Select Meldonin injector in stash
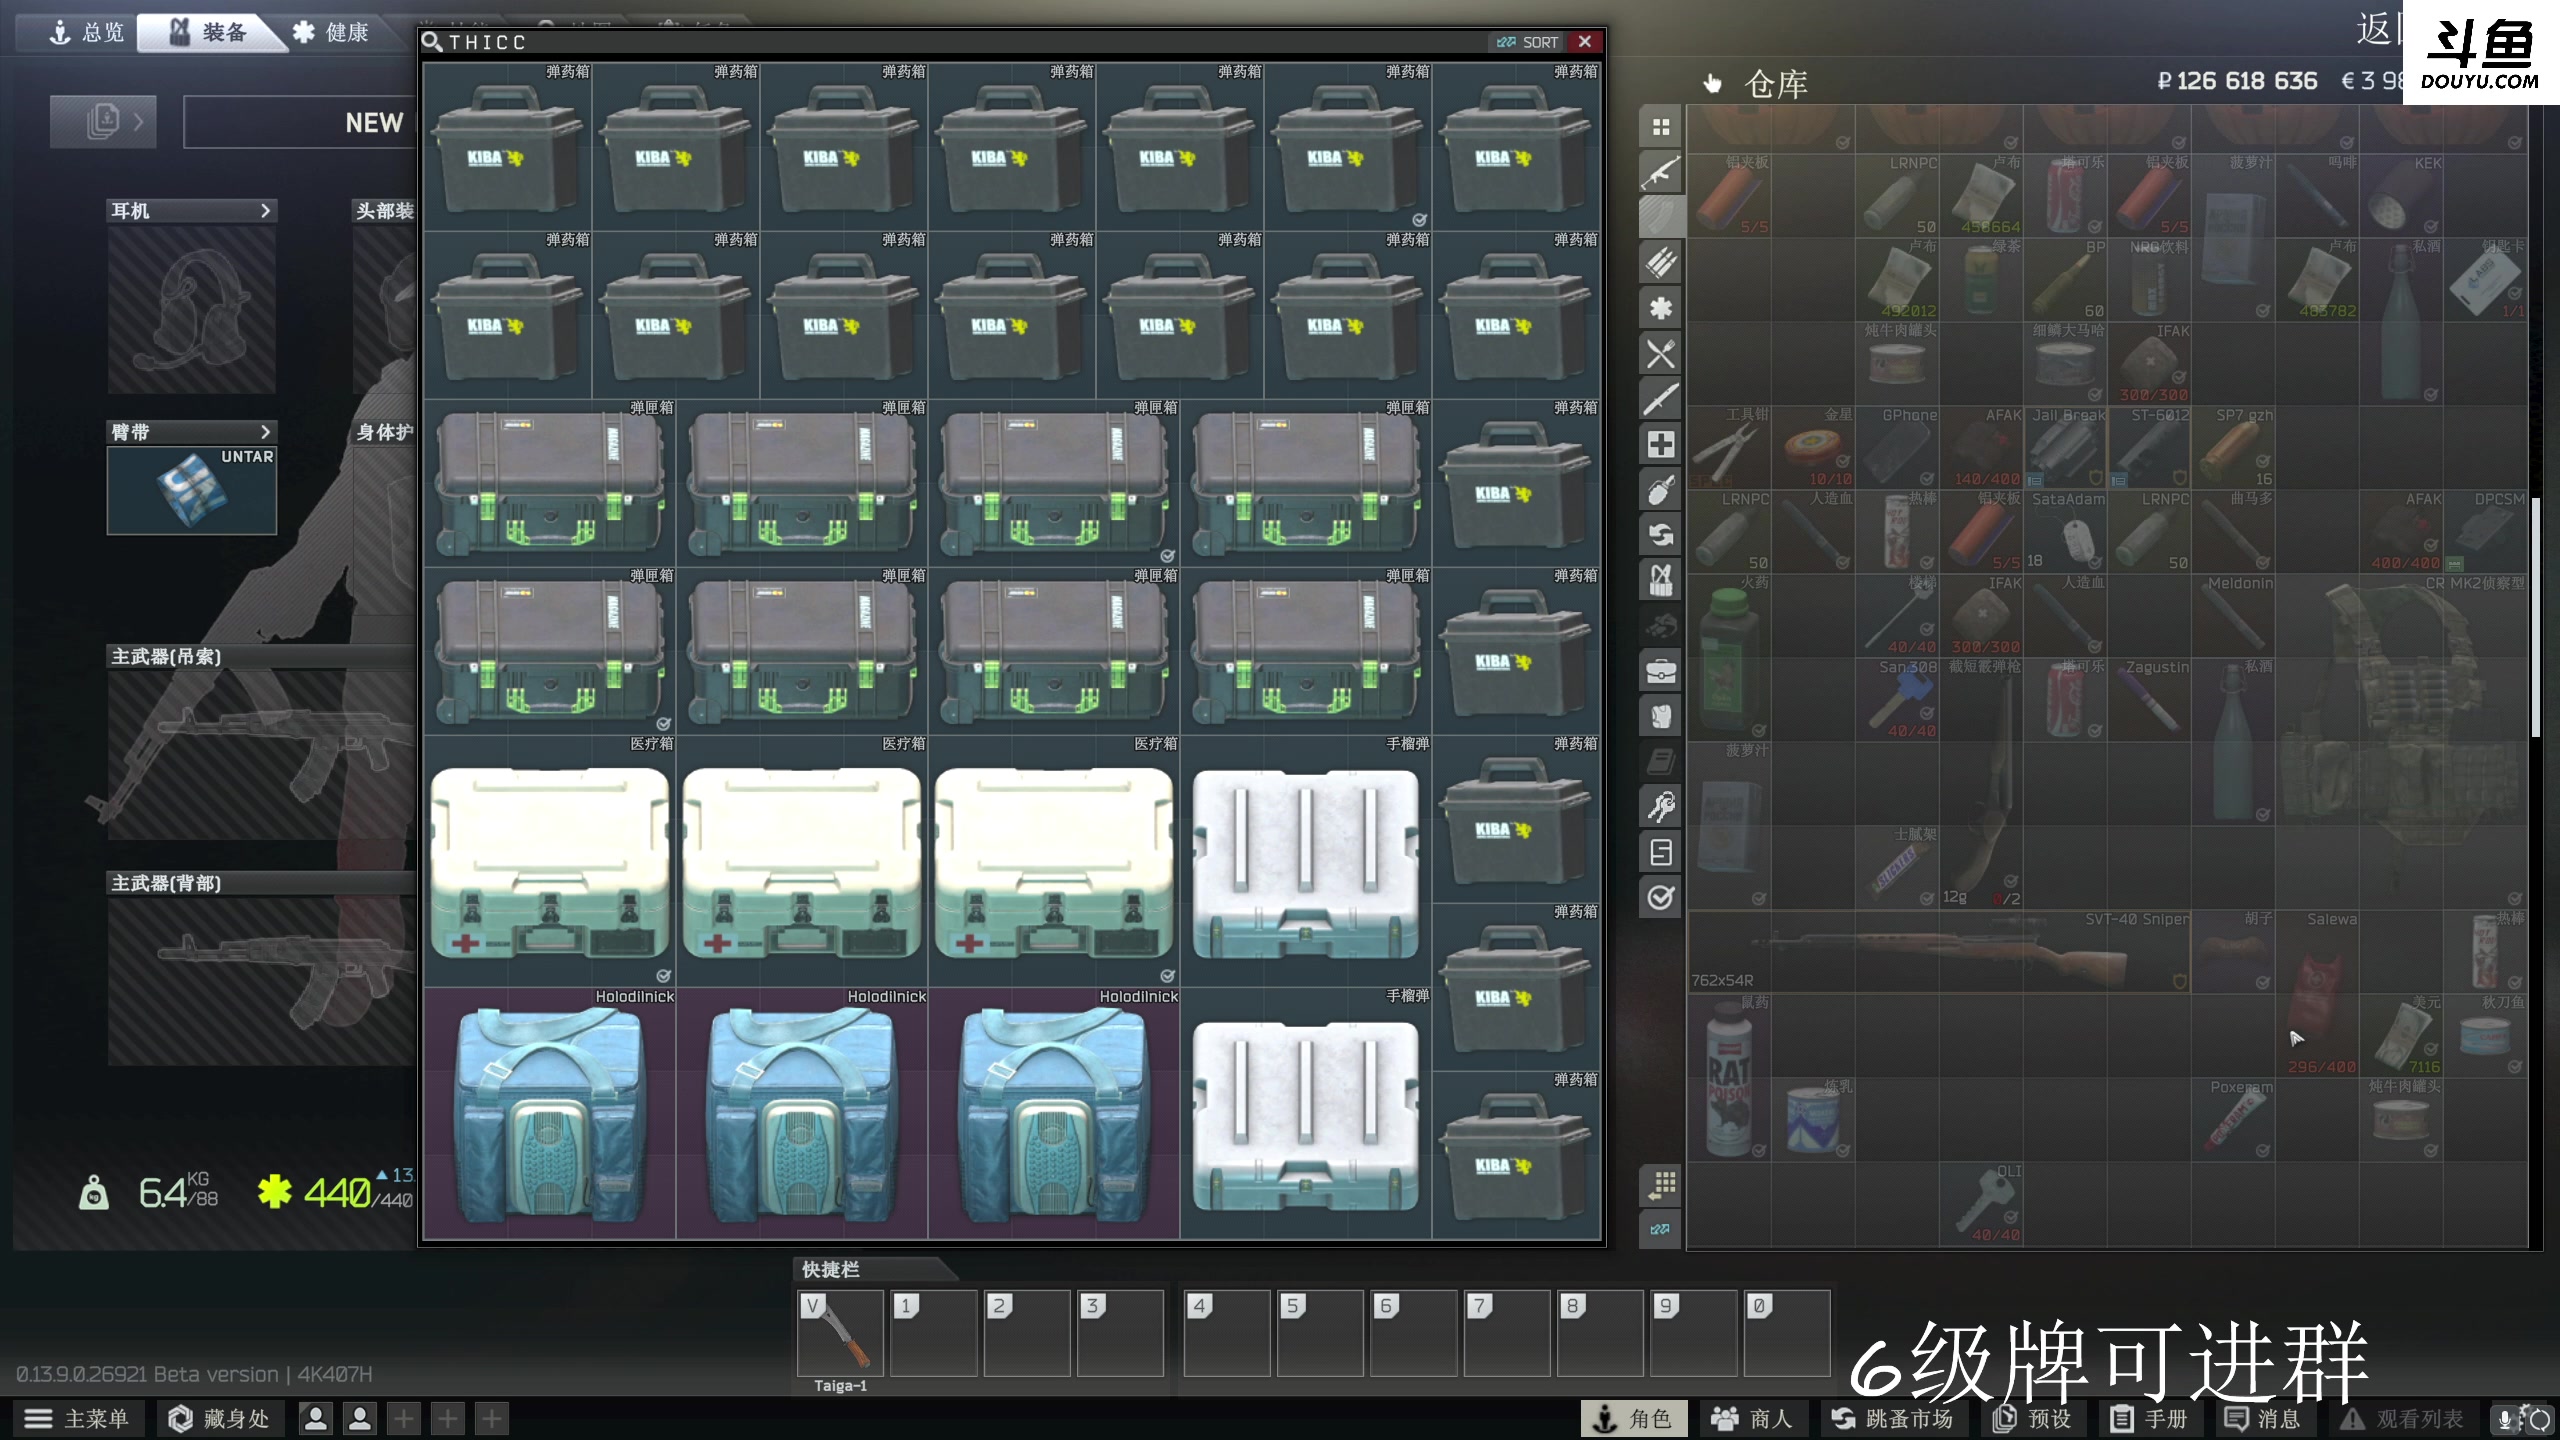2560x1440 pixels. [x=2234, y=615]
